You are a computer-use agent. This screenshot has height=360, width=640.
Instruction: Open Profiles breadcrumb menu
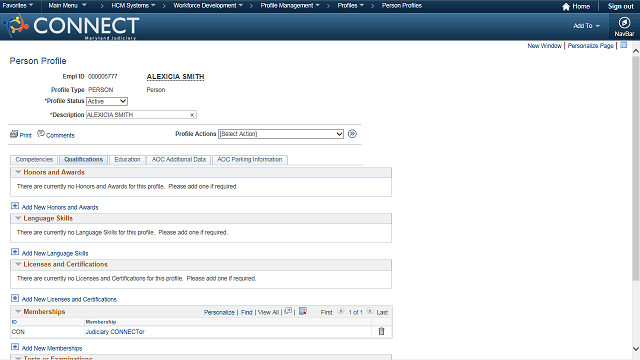click(350, 6)
